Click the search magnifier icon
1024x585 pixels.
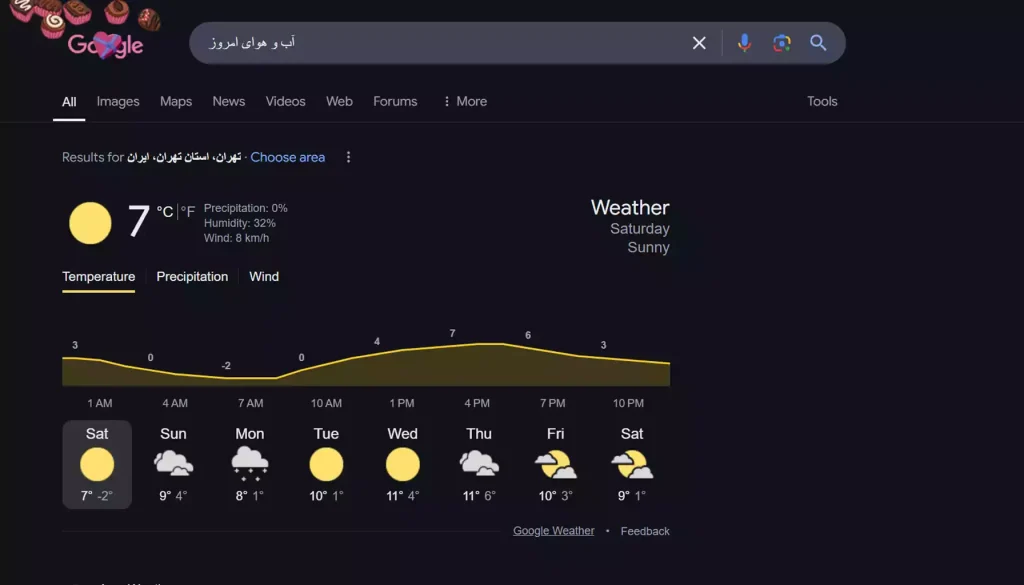(818, 42)
